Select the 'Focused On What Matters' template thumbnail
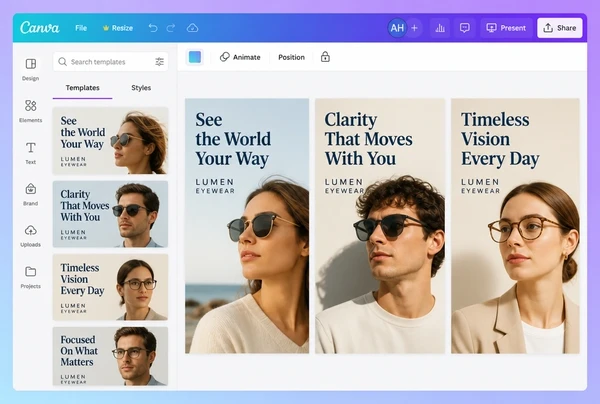Screen dimensions: 600x404 click(110, 356)
